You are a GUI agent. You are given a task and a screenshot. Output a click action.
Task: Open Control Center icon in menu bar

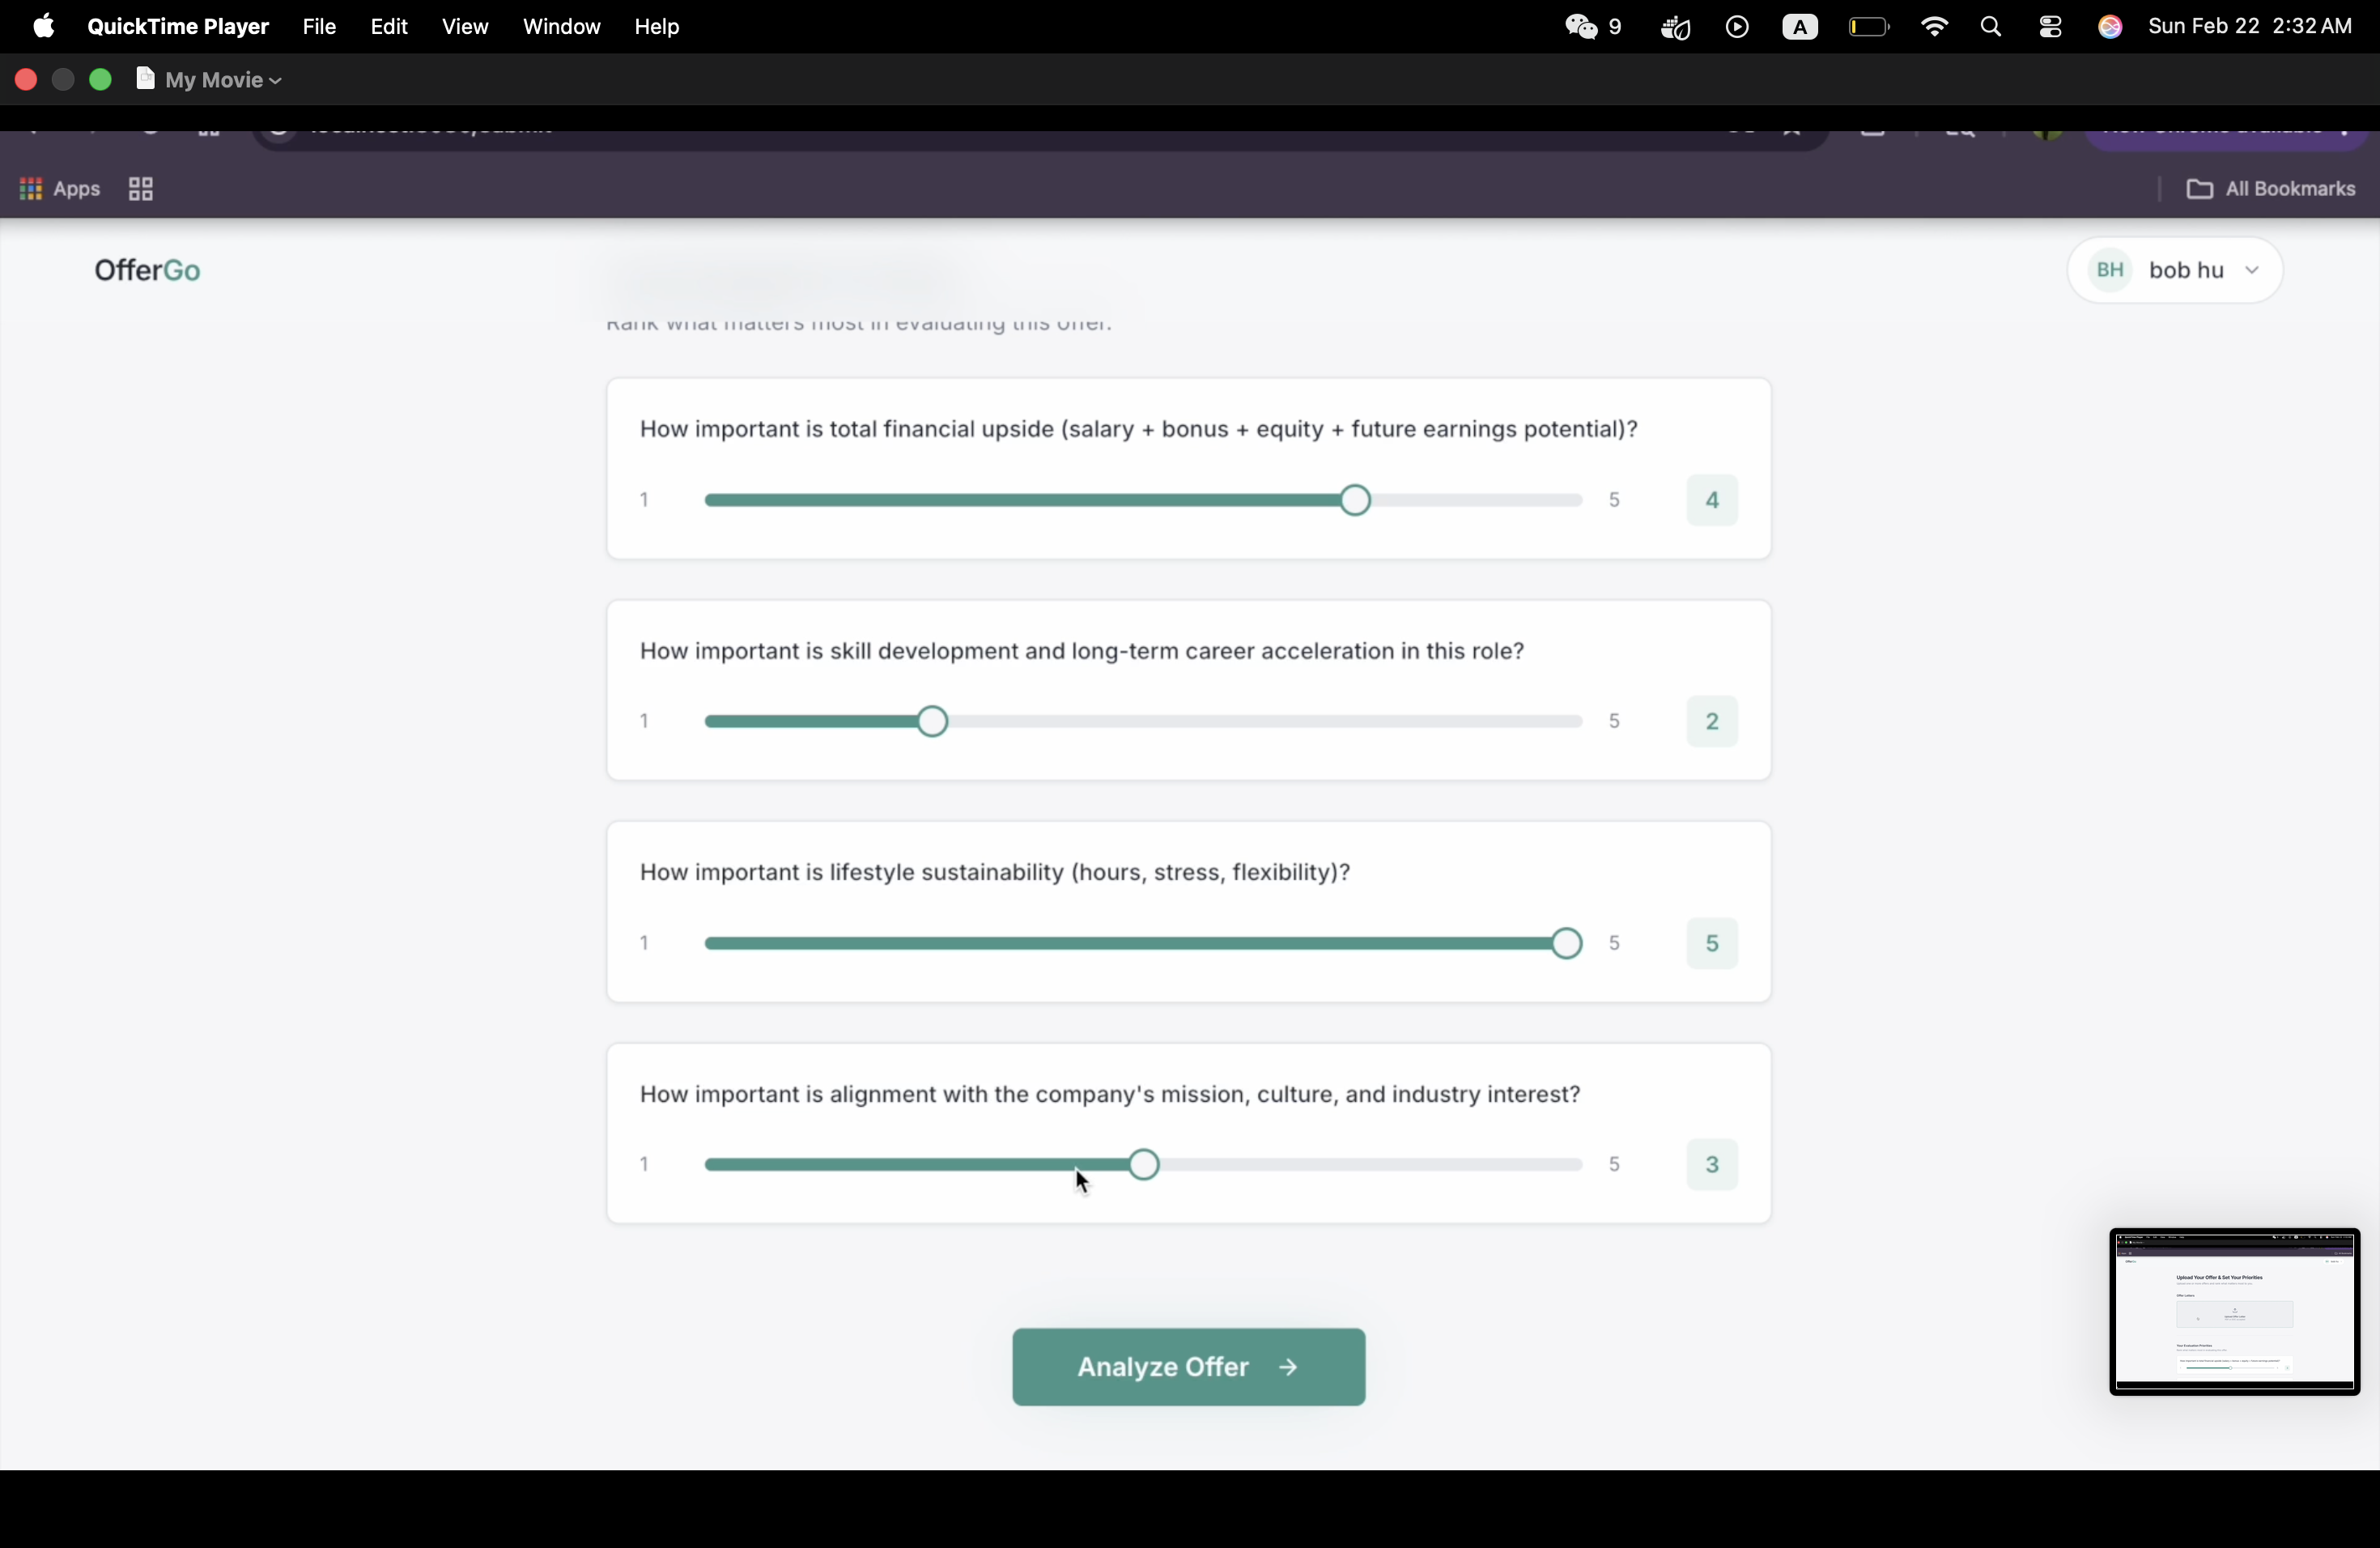click(2050, 27)
